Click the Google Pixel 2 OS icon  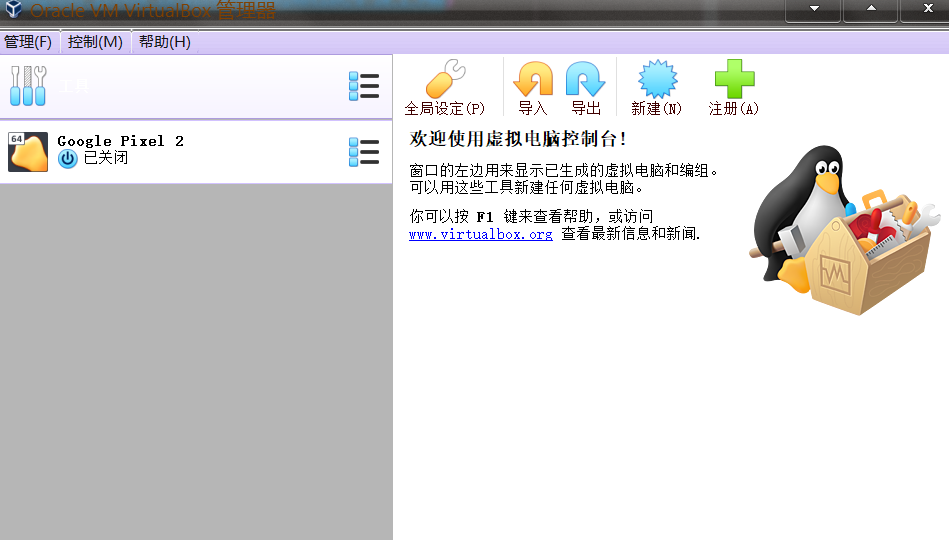[x=28, y=152]
